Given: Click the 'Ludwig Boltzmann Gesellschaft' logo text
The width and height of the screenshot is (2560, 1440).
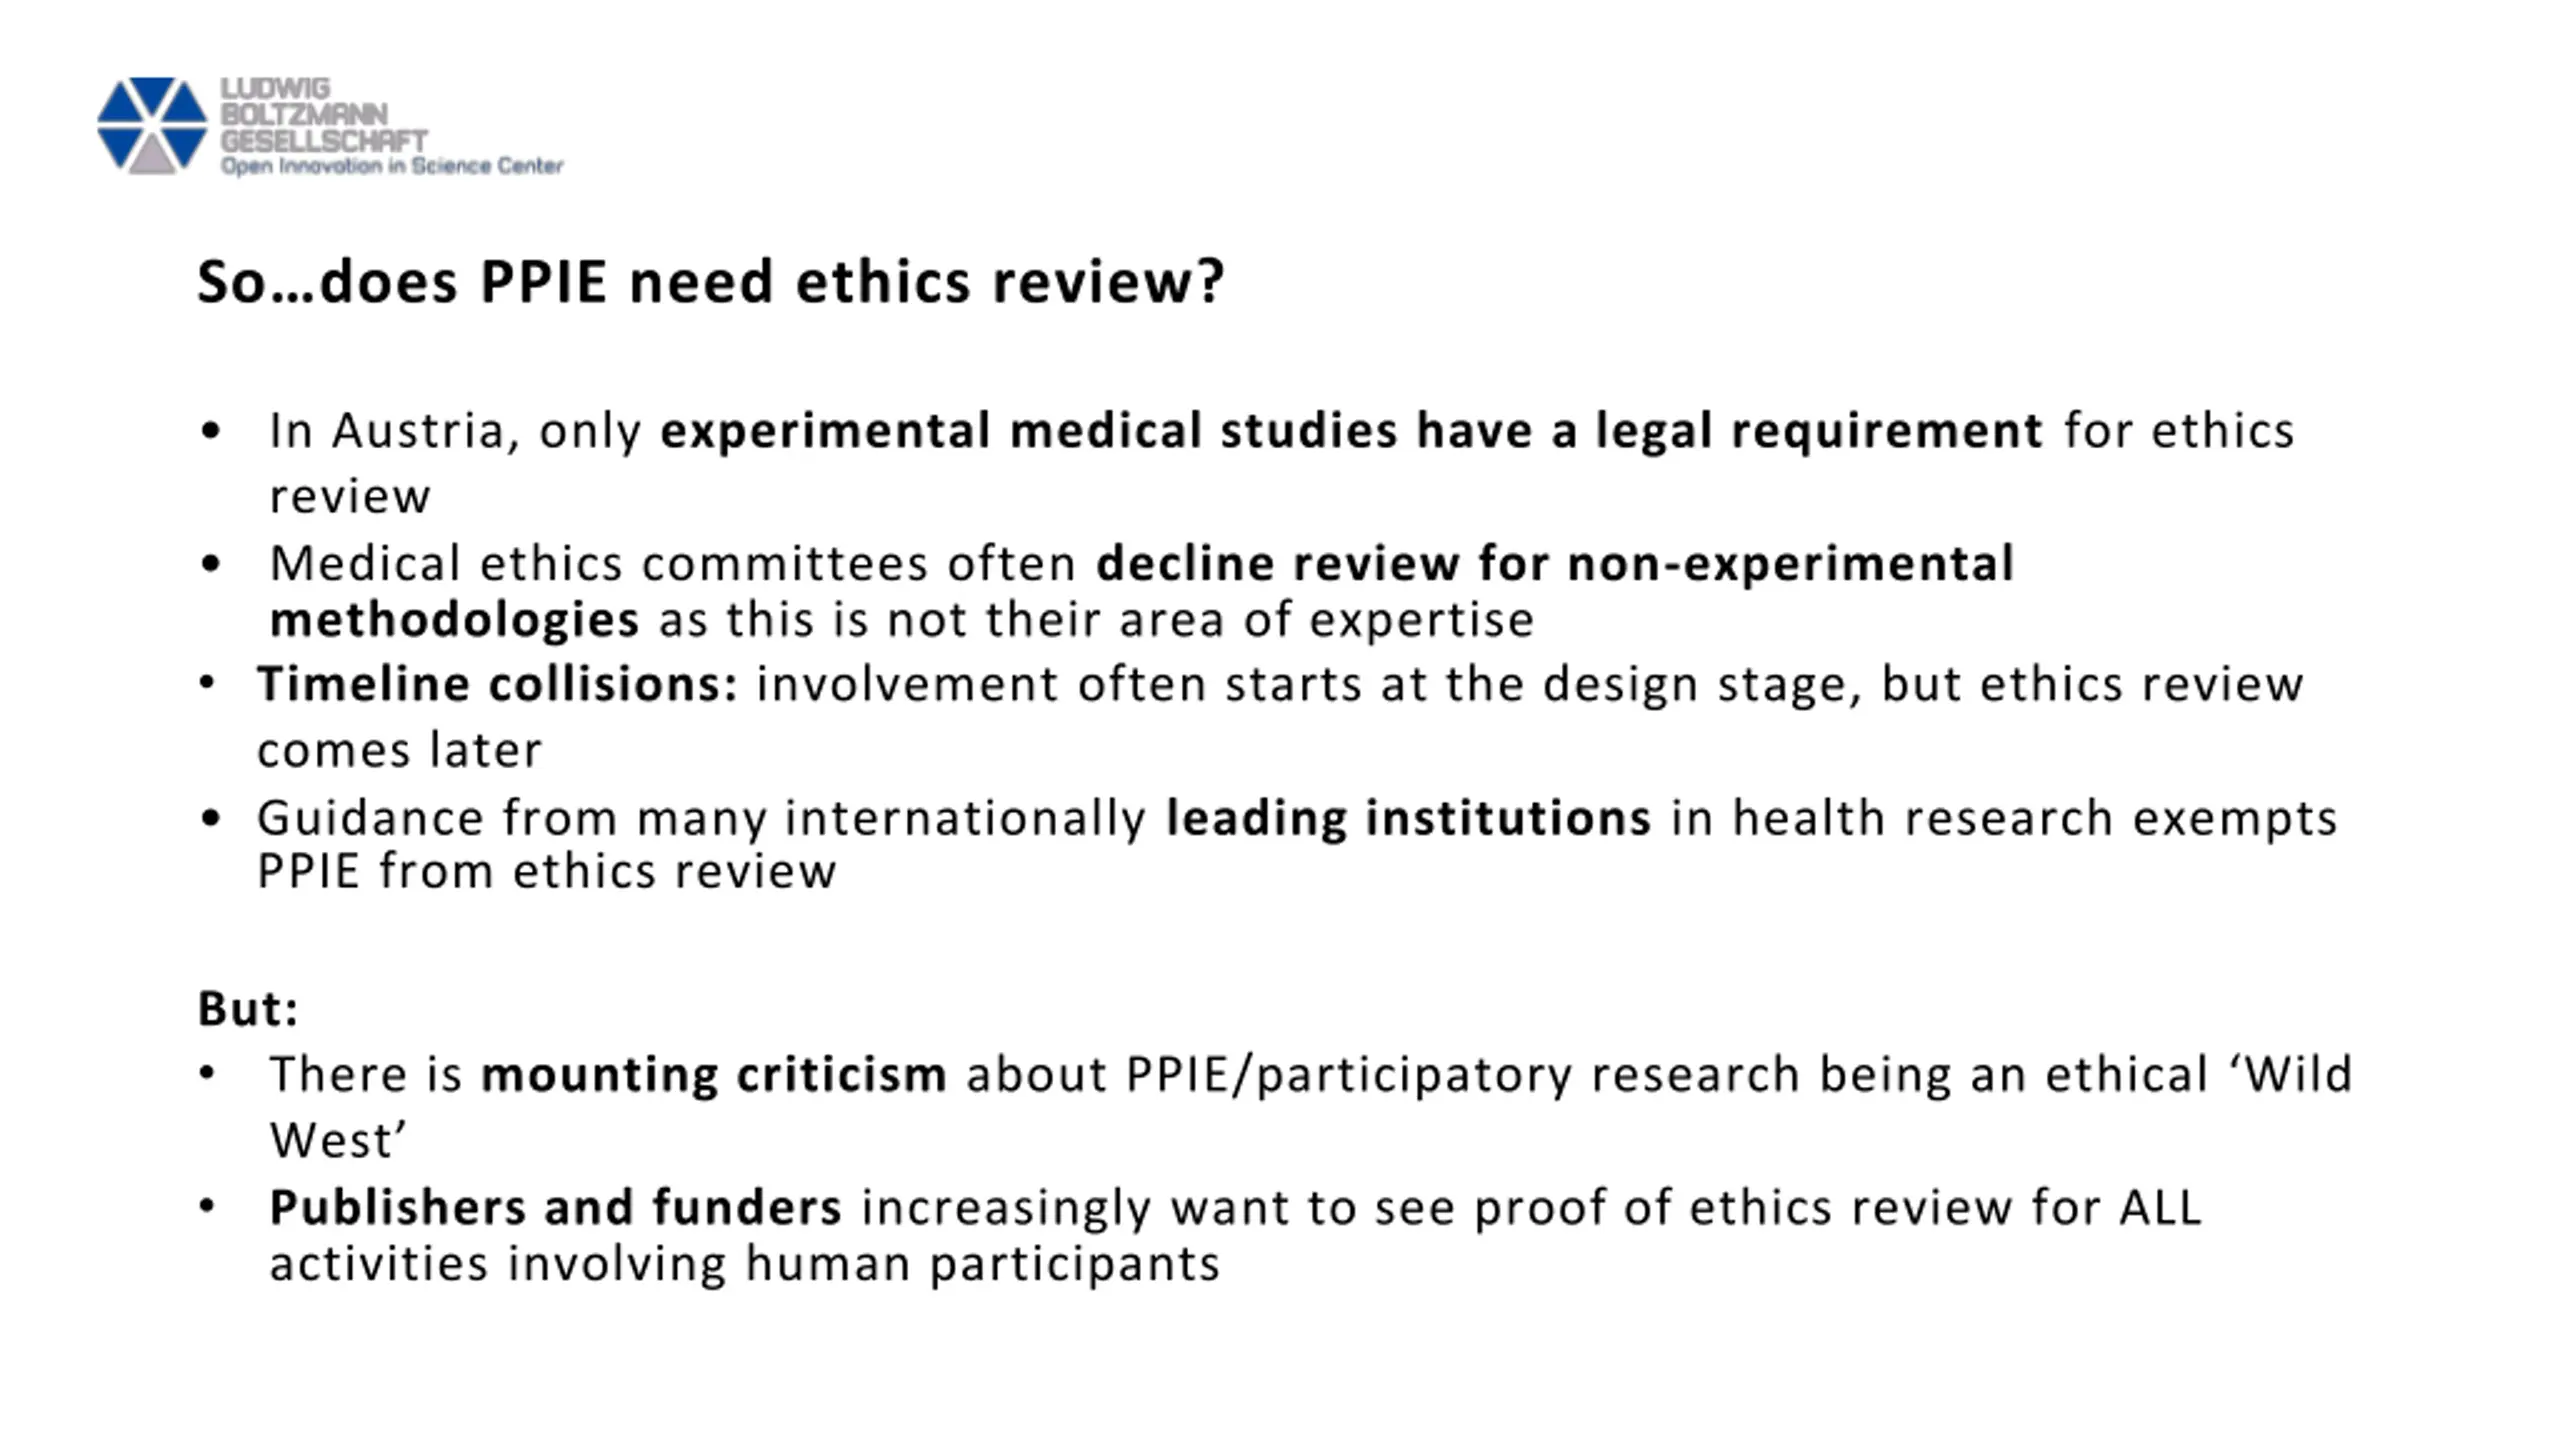Looking at the screenshot, I should point(324,115).
